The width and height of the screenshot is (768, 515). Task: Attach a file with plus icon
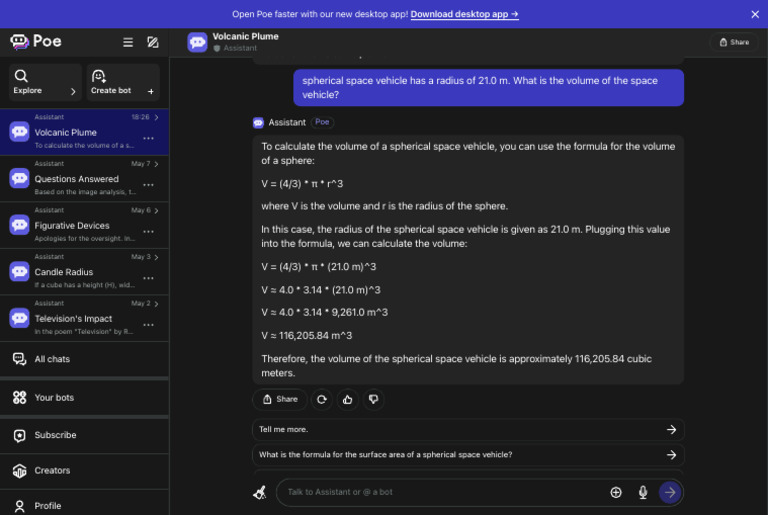616,492
